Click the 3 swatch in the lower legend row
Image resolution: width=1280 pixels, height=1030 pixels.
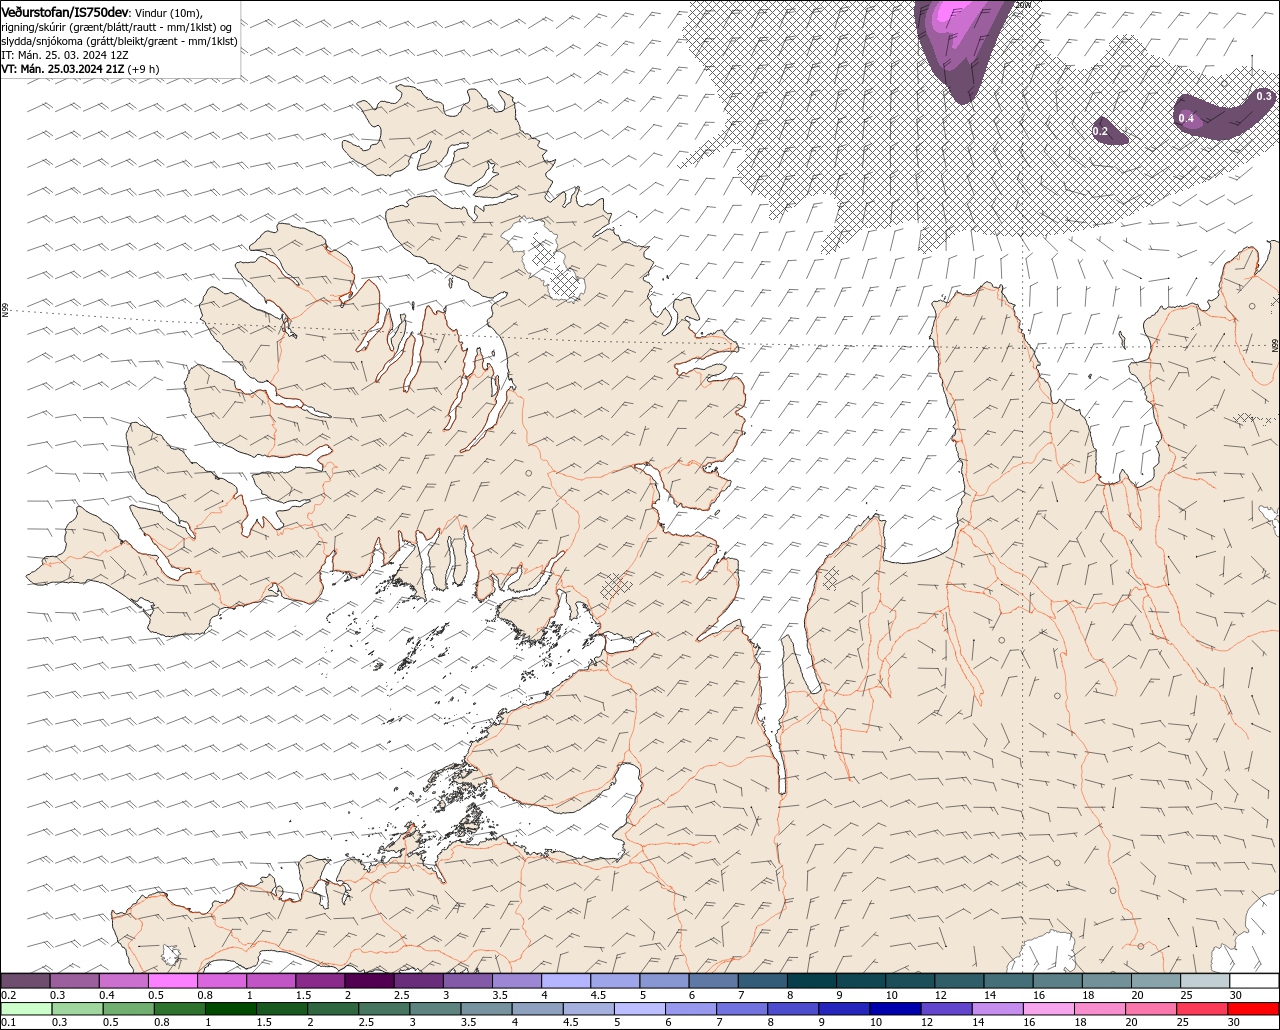click(434, 1009)
